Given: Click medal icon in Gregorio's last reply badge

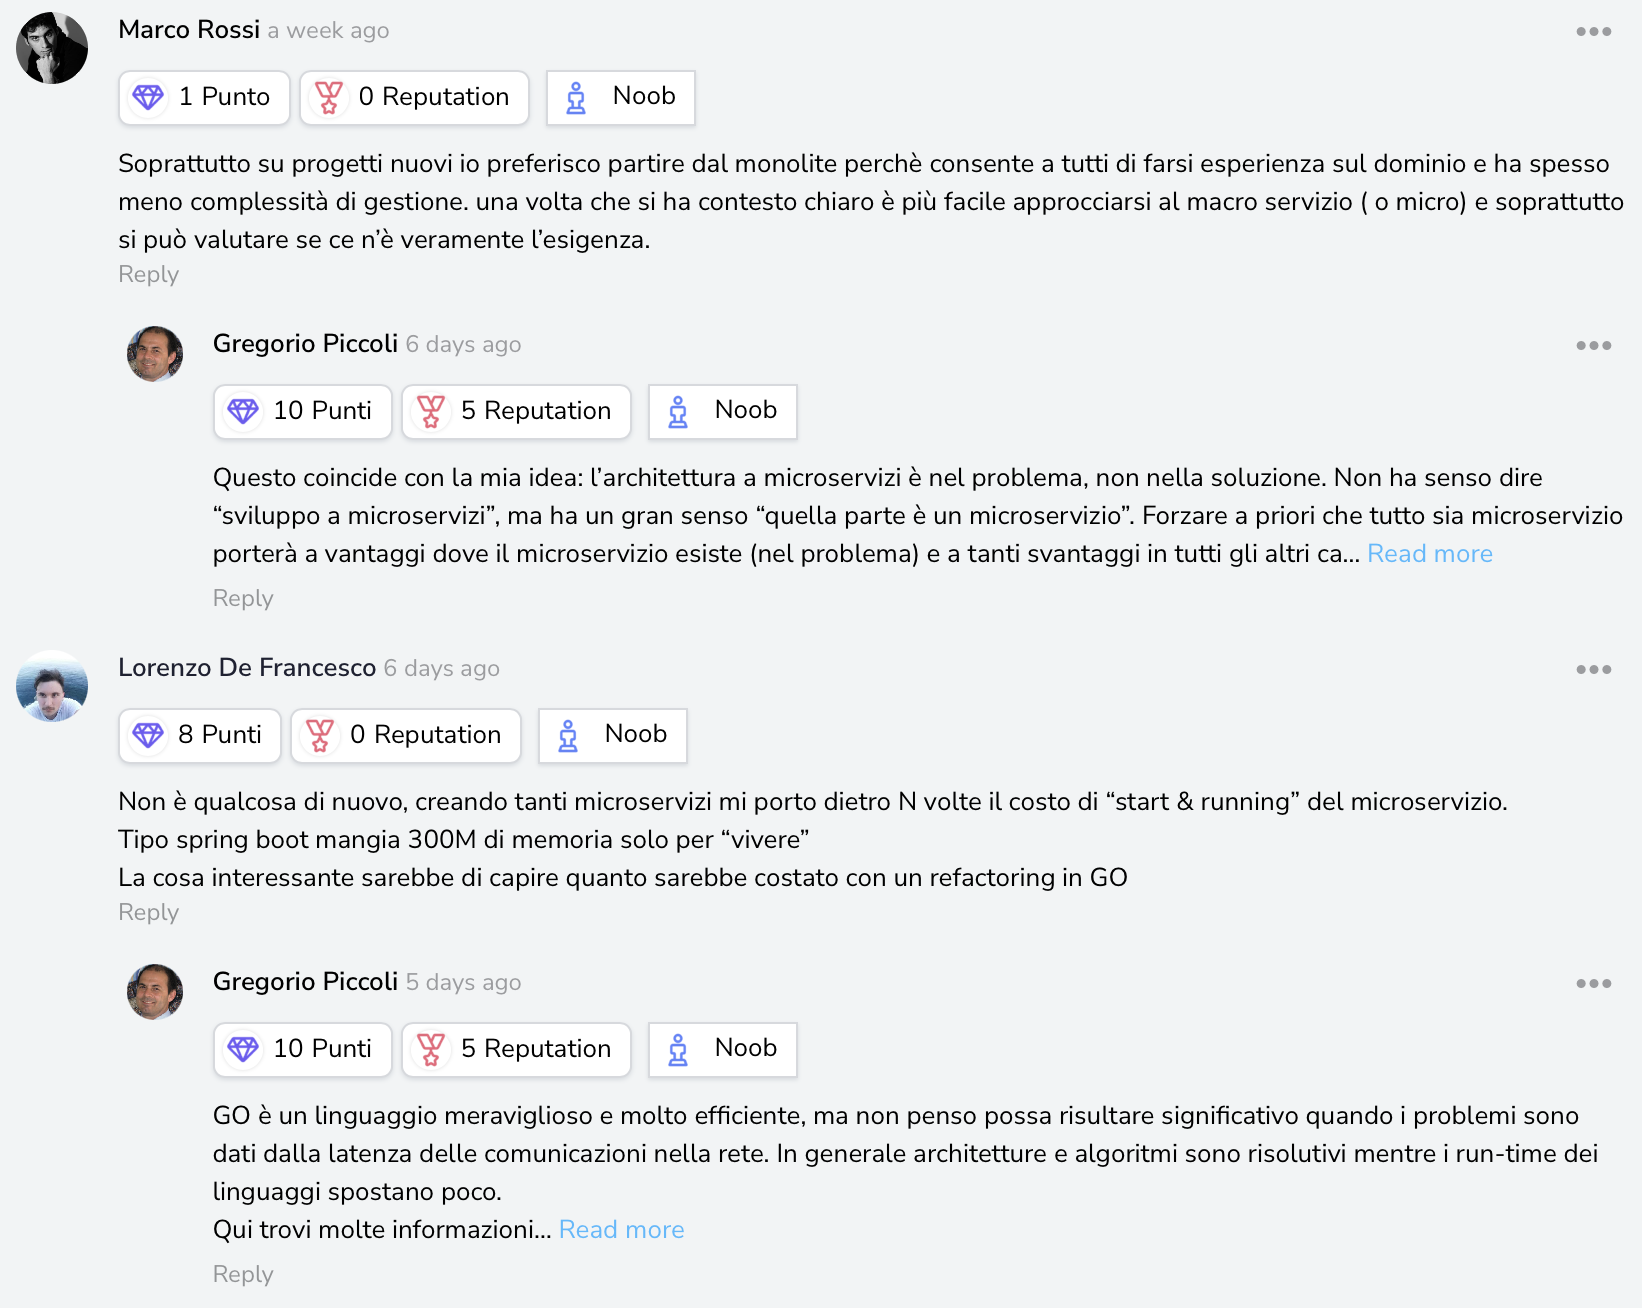Looking at the screenshot, I should pyautogui.click(x=431, y=1049).
